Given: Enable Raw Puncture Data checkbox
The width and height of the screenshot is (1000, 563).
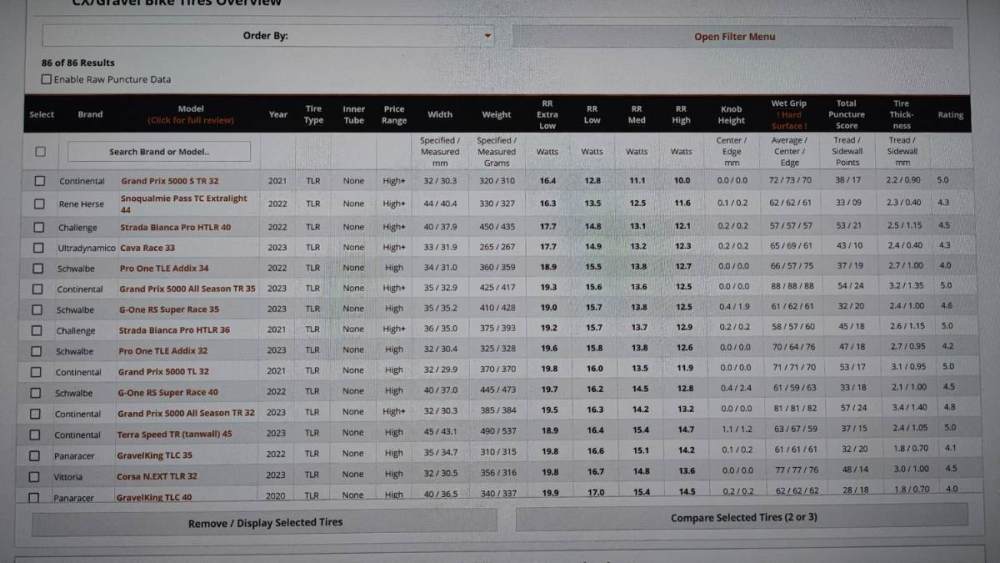Looking at the screenshot, I should [47, 80].
